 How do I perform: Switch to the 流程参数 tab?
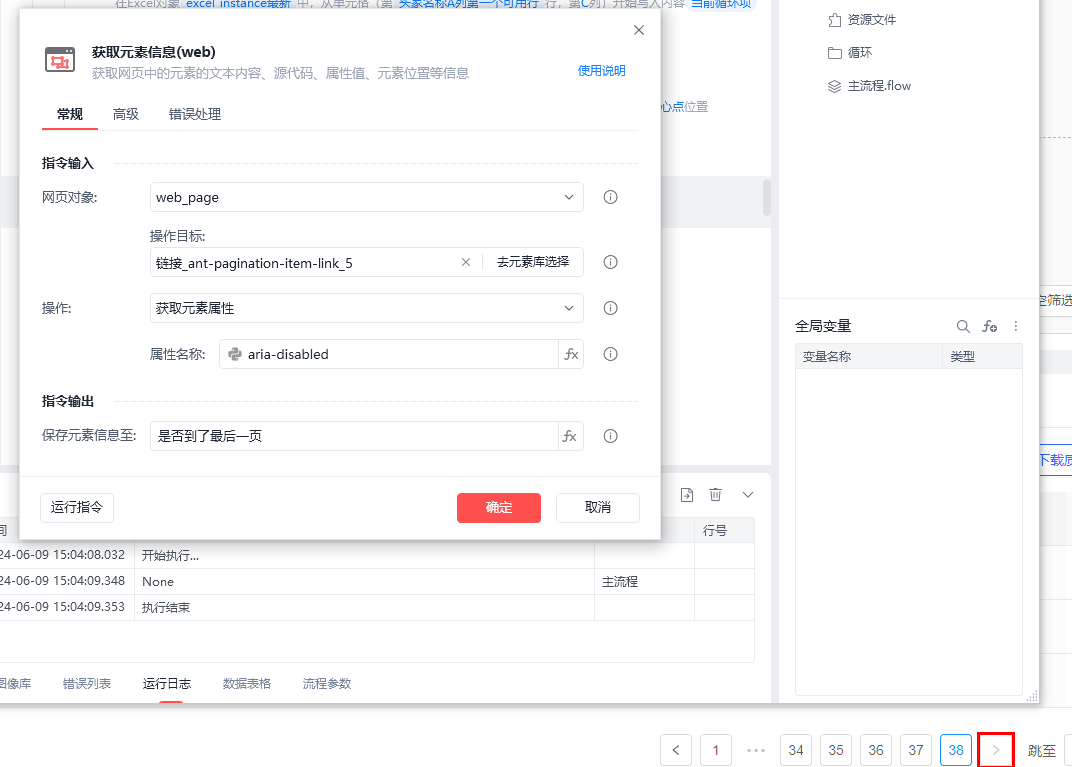(x=327, y=684)
